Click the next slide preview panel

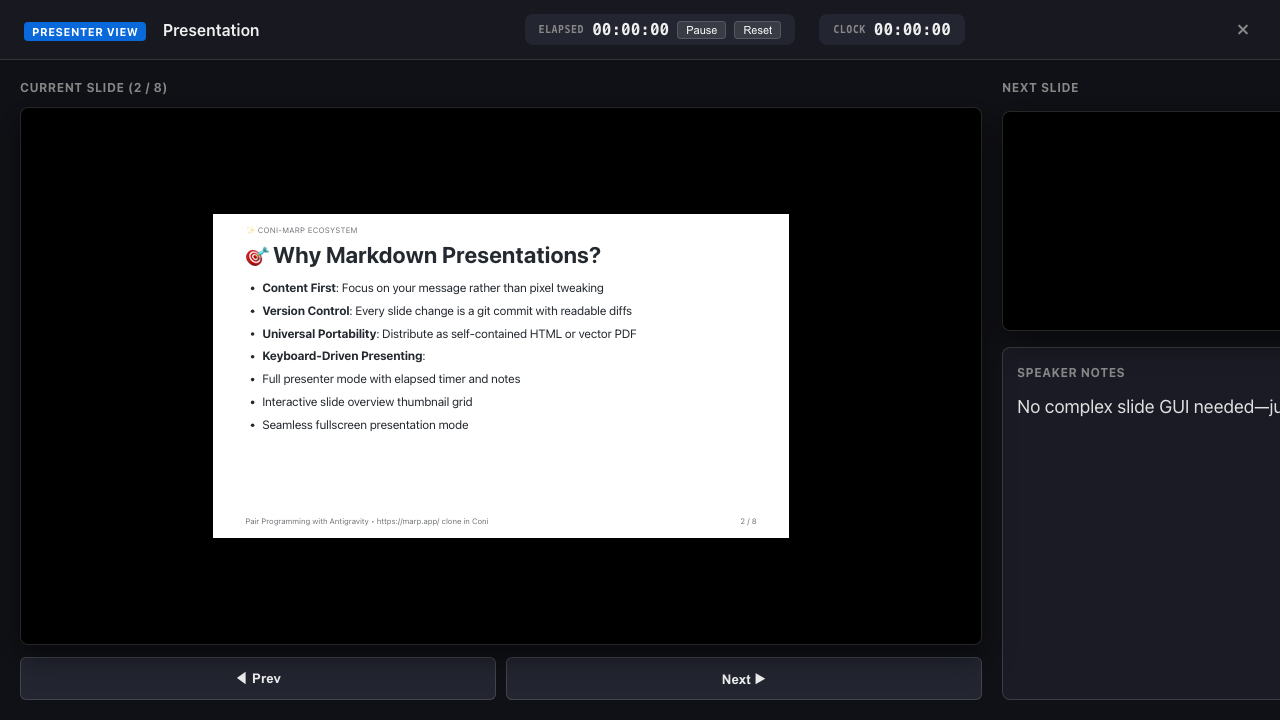click(1141, 220)
